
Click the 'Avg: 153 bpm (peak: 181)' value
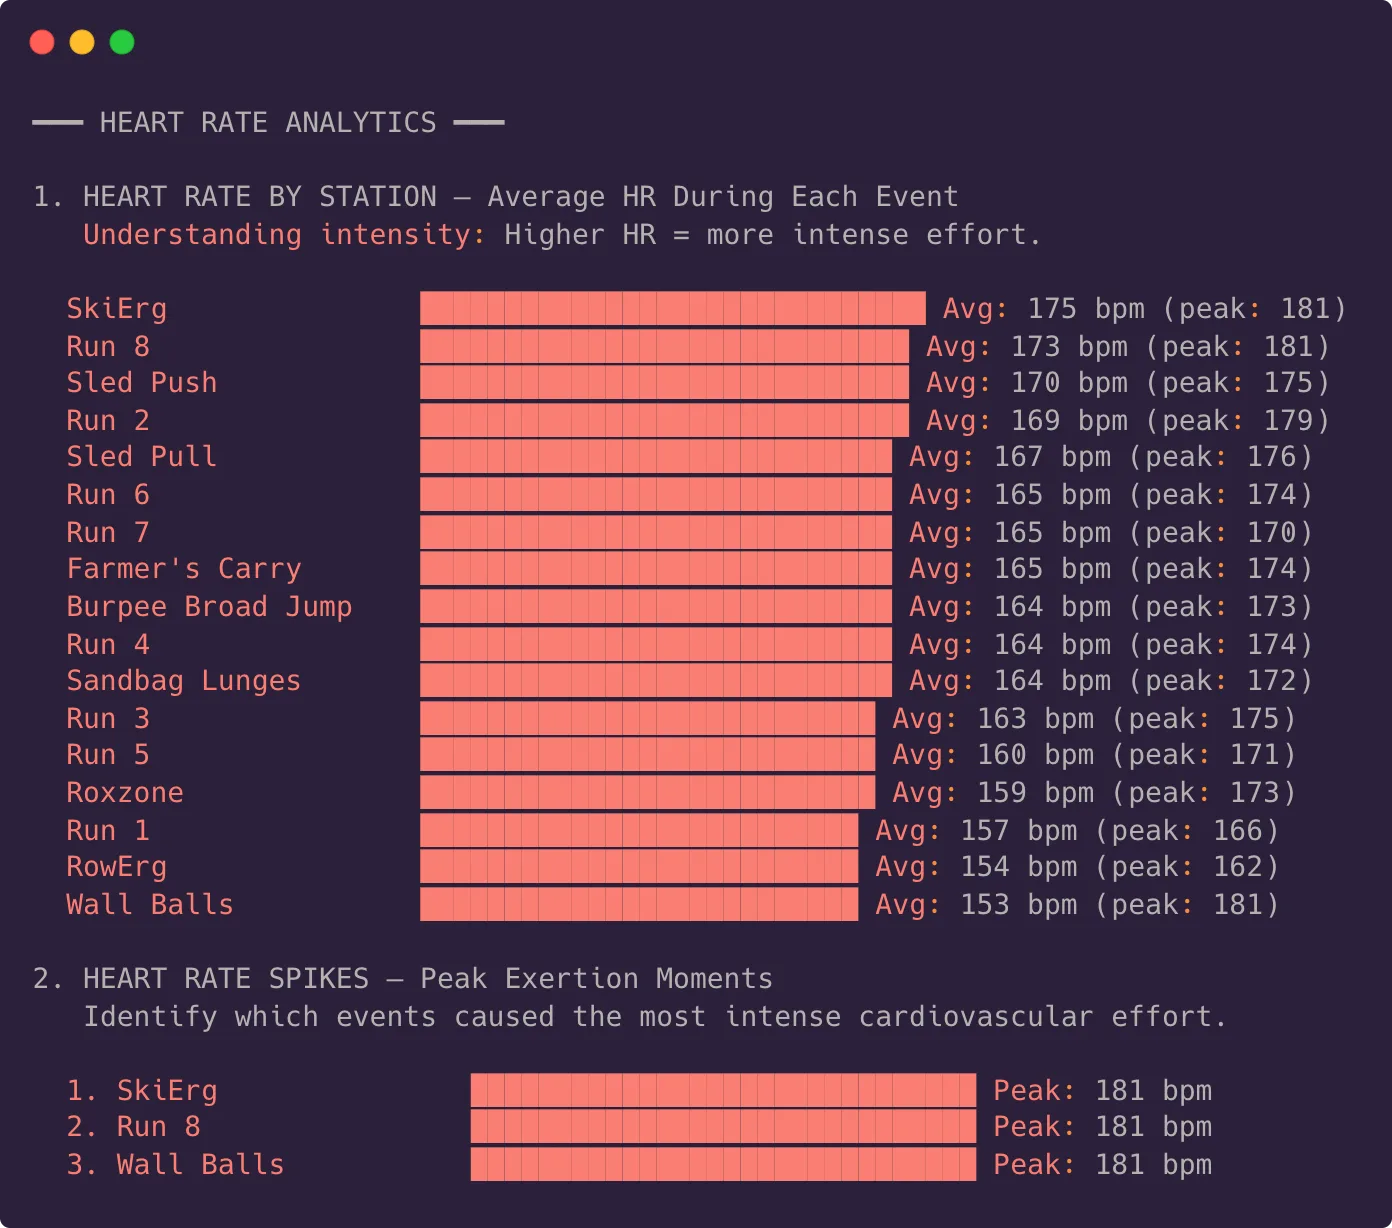pos(1077,905)
